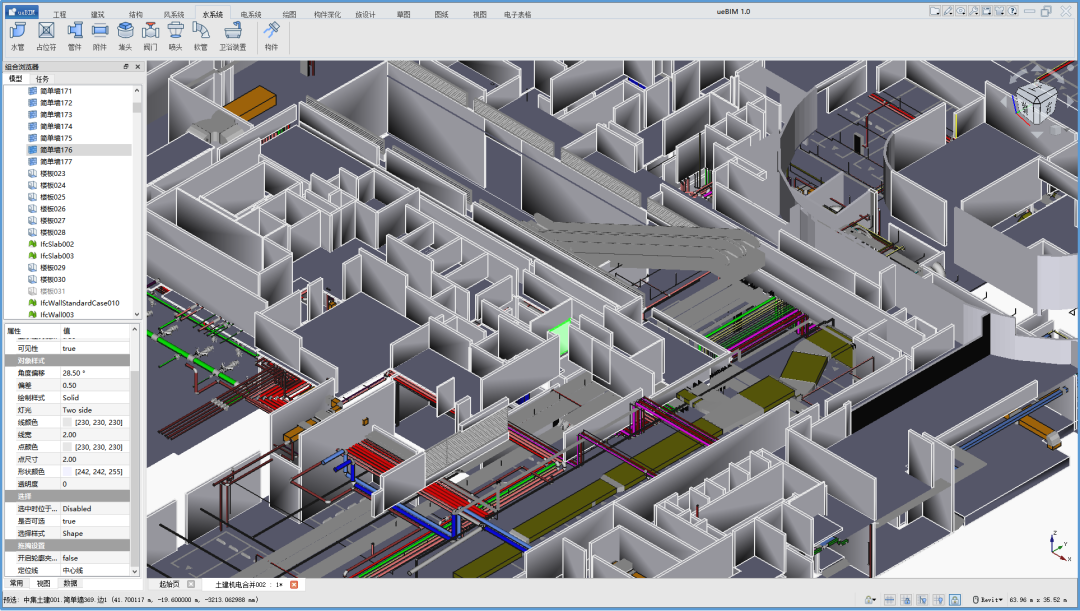Switch to the 电系统 ribbon tab
The height and width of the screenshot is (611, 1080).
click(251, 15)
